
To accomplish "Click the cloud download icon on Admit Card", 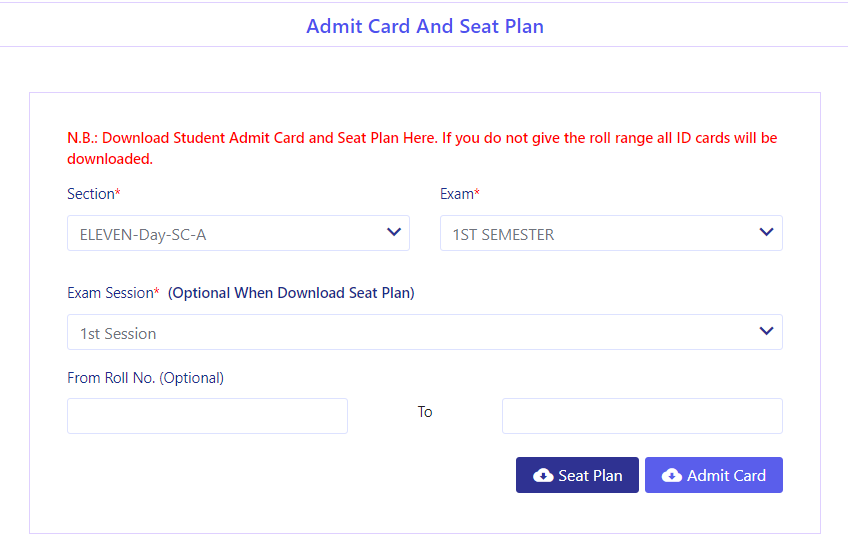I will tap(672, 475).
